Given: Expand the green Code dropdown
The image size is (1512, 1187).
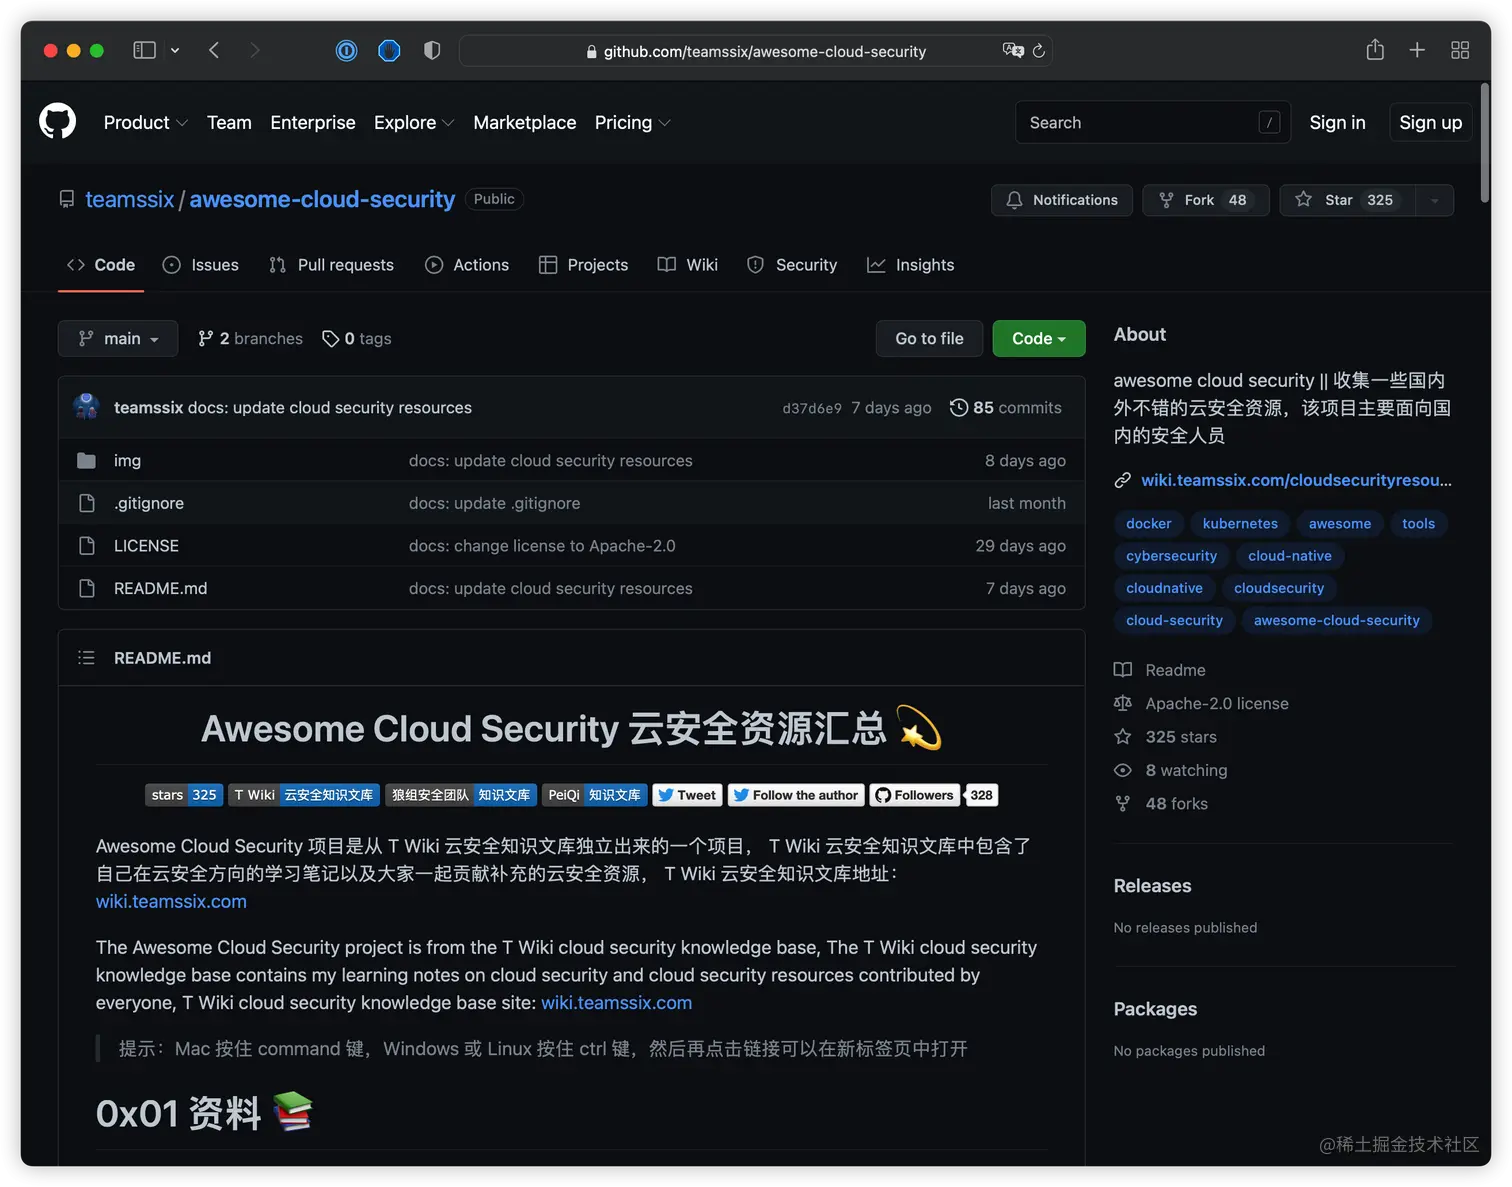Looking at the screenshot, I should (x=1039, y=339).
